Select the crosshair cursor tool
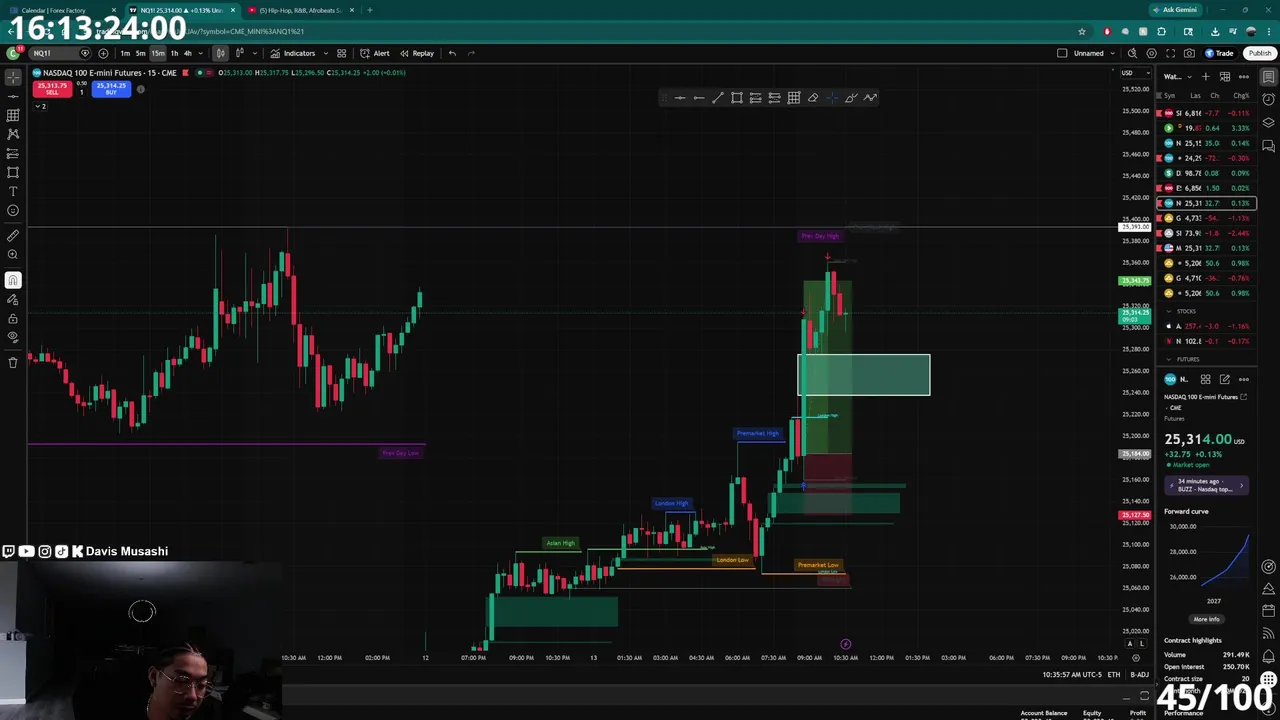1280x720 pixels. 13,77
